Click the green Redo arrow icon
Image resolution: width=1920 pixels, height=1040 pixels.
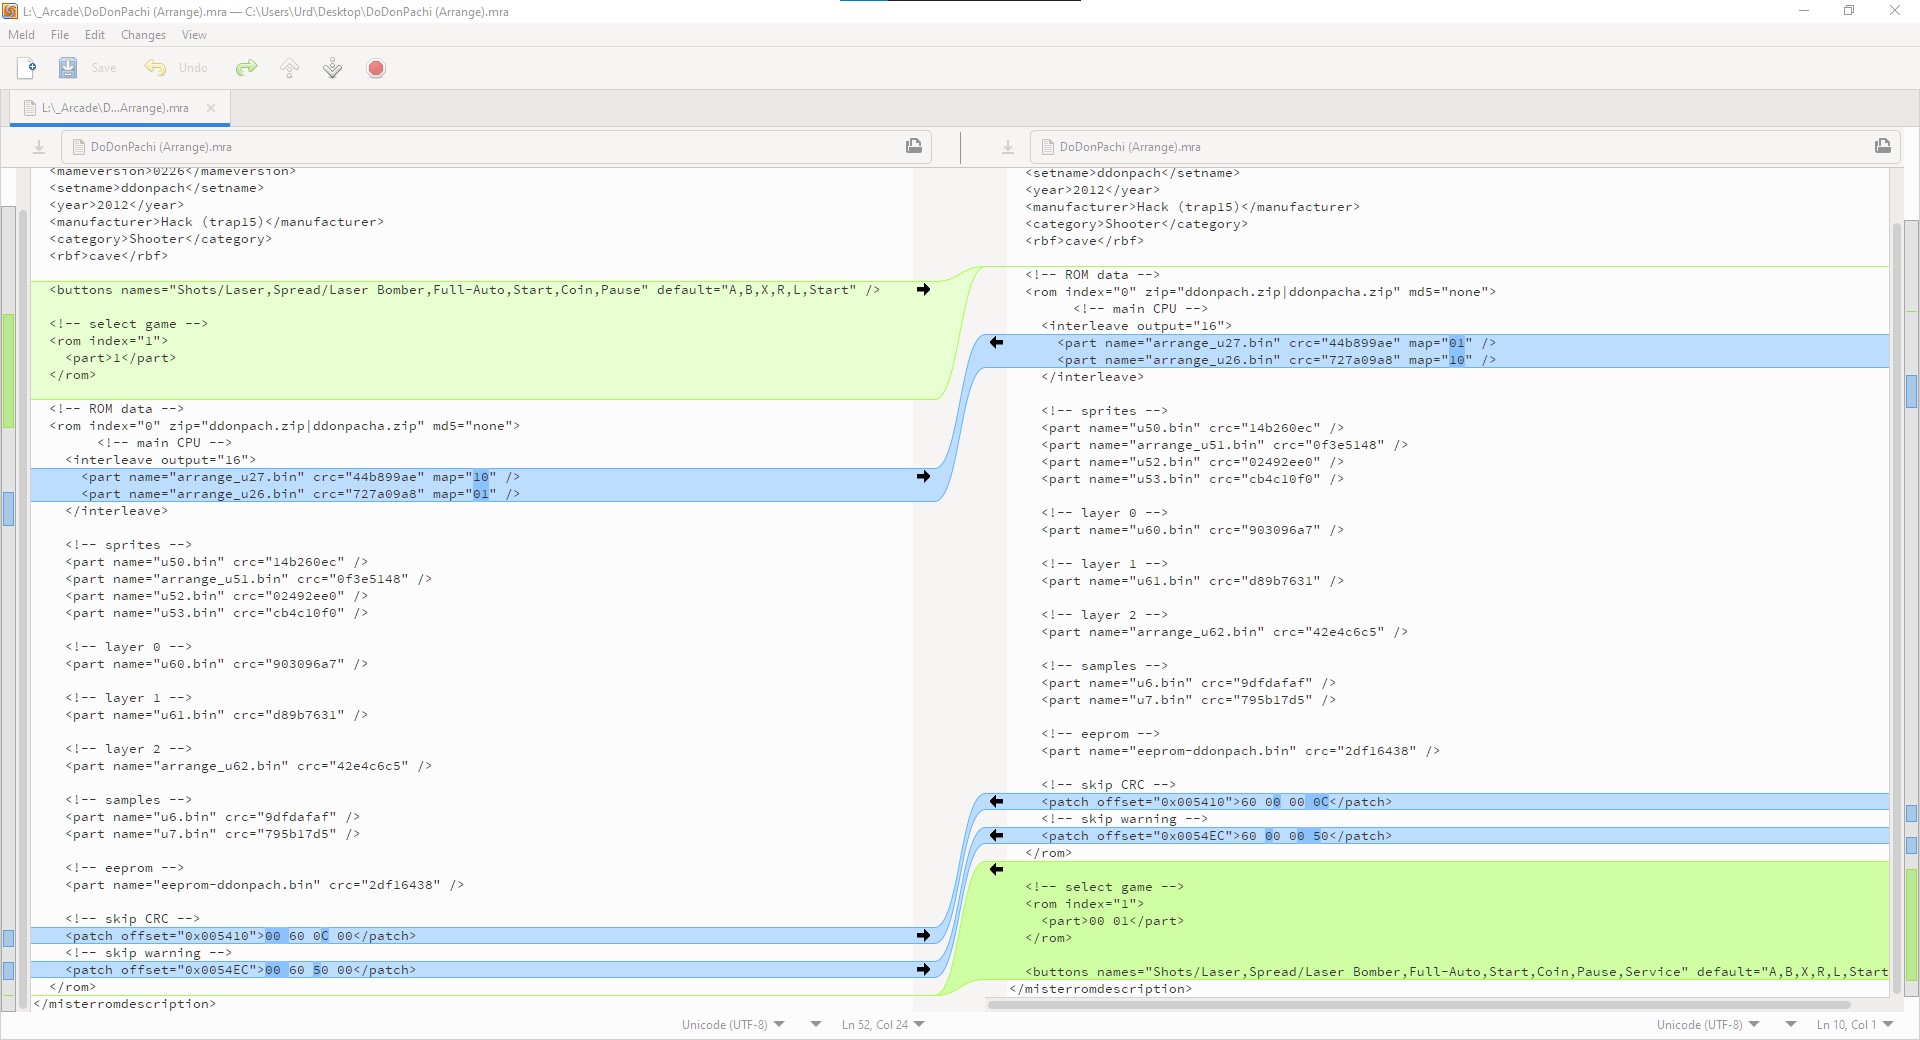246,68
